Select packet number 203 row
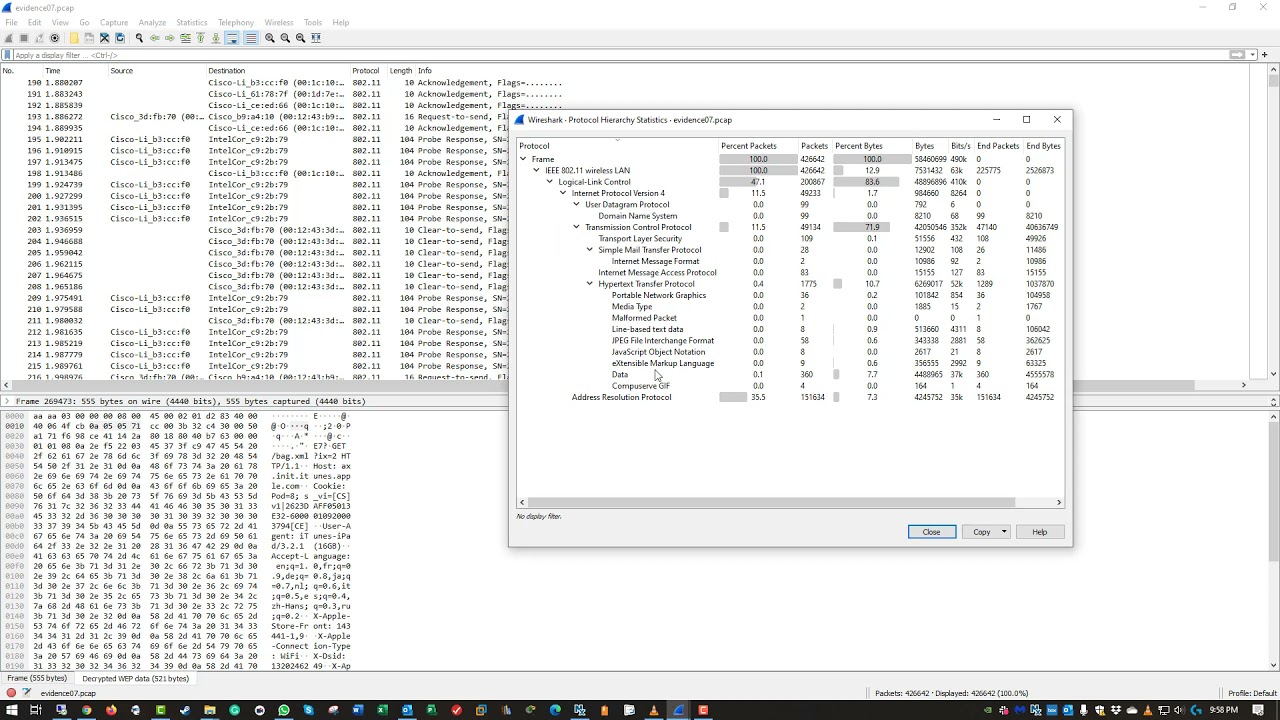This screenshot has width=1280, height=720. click(x=255, y=230)
